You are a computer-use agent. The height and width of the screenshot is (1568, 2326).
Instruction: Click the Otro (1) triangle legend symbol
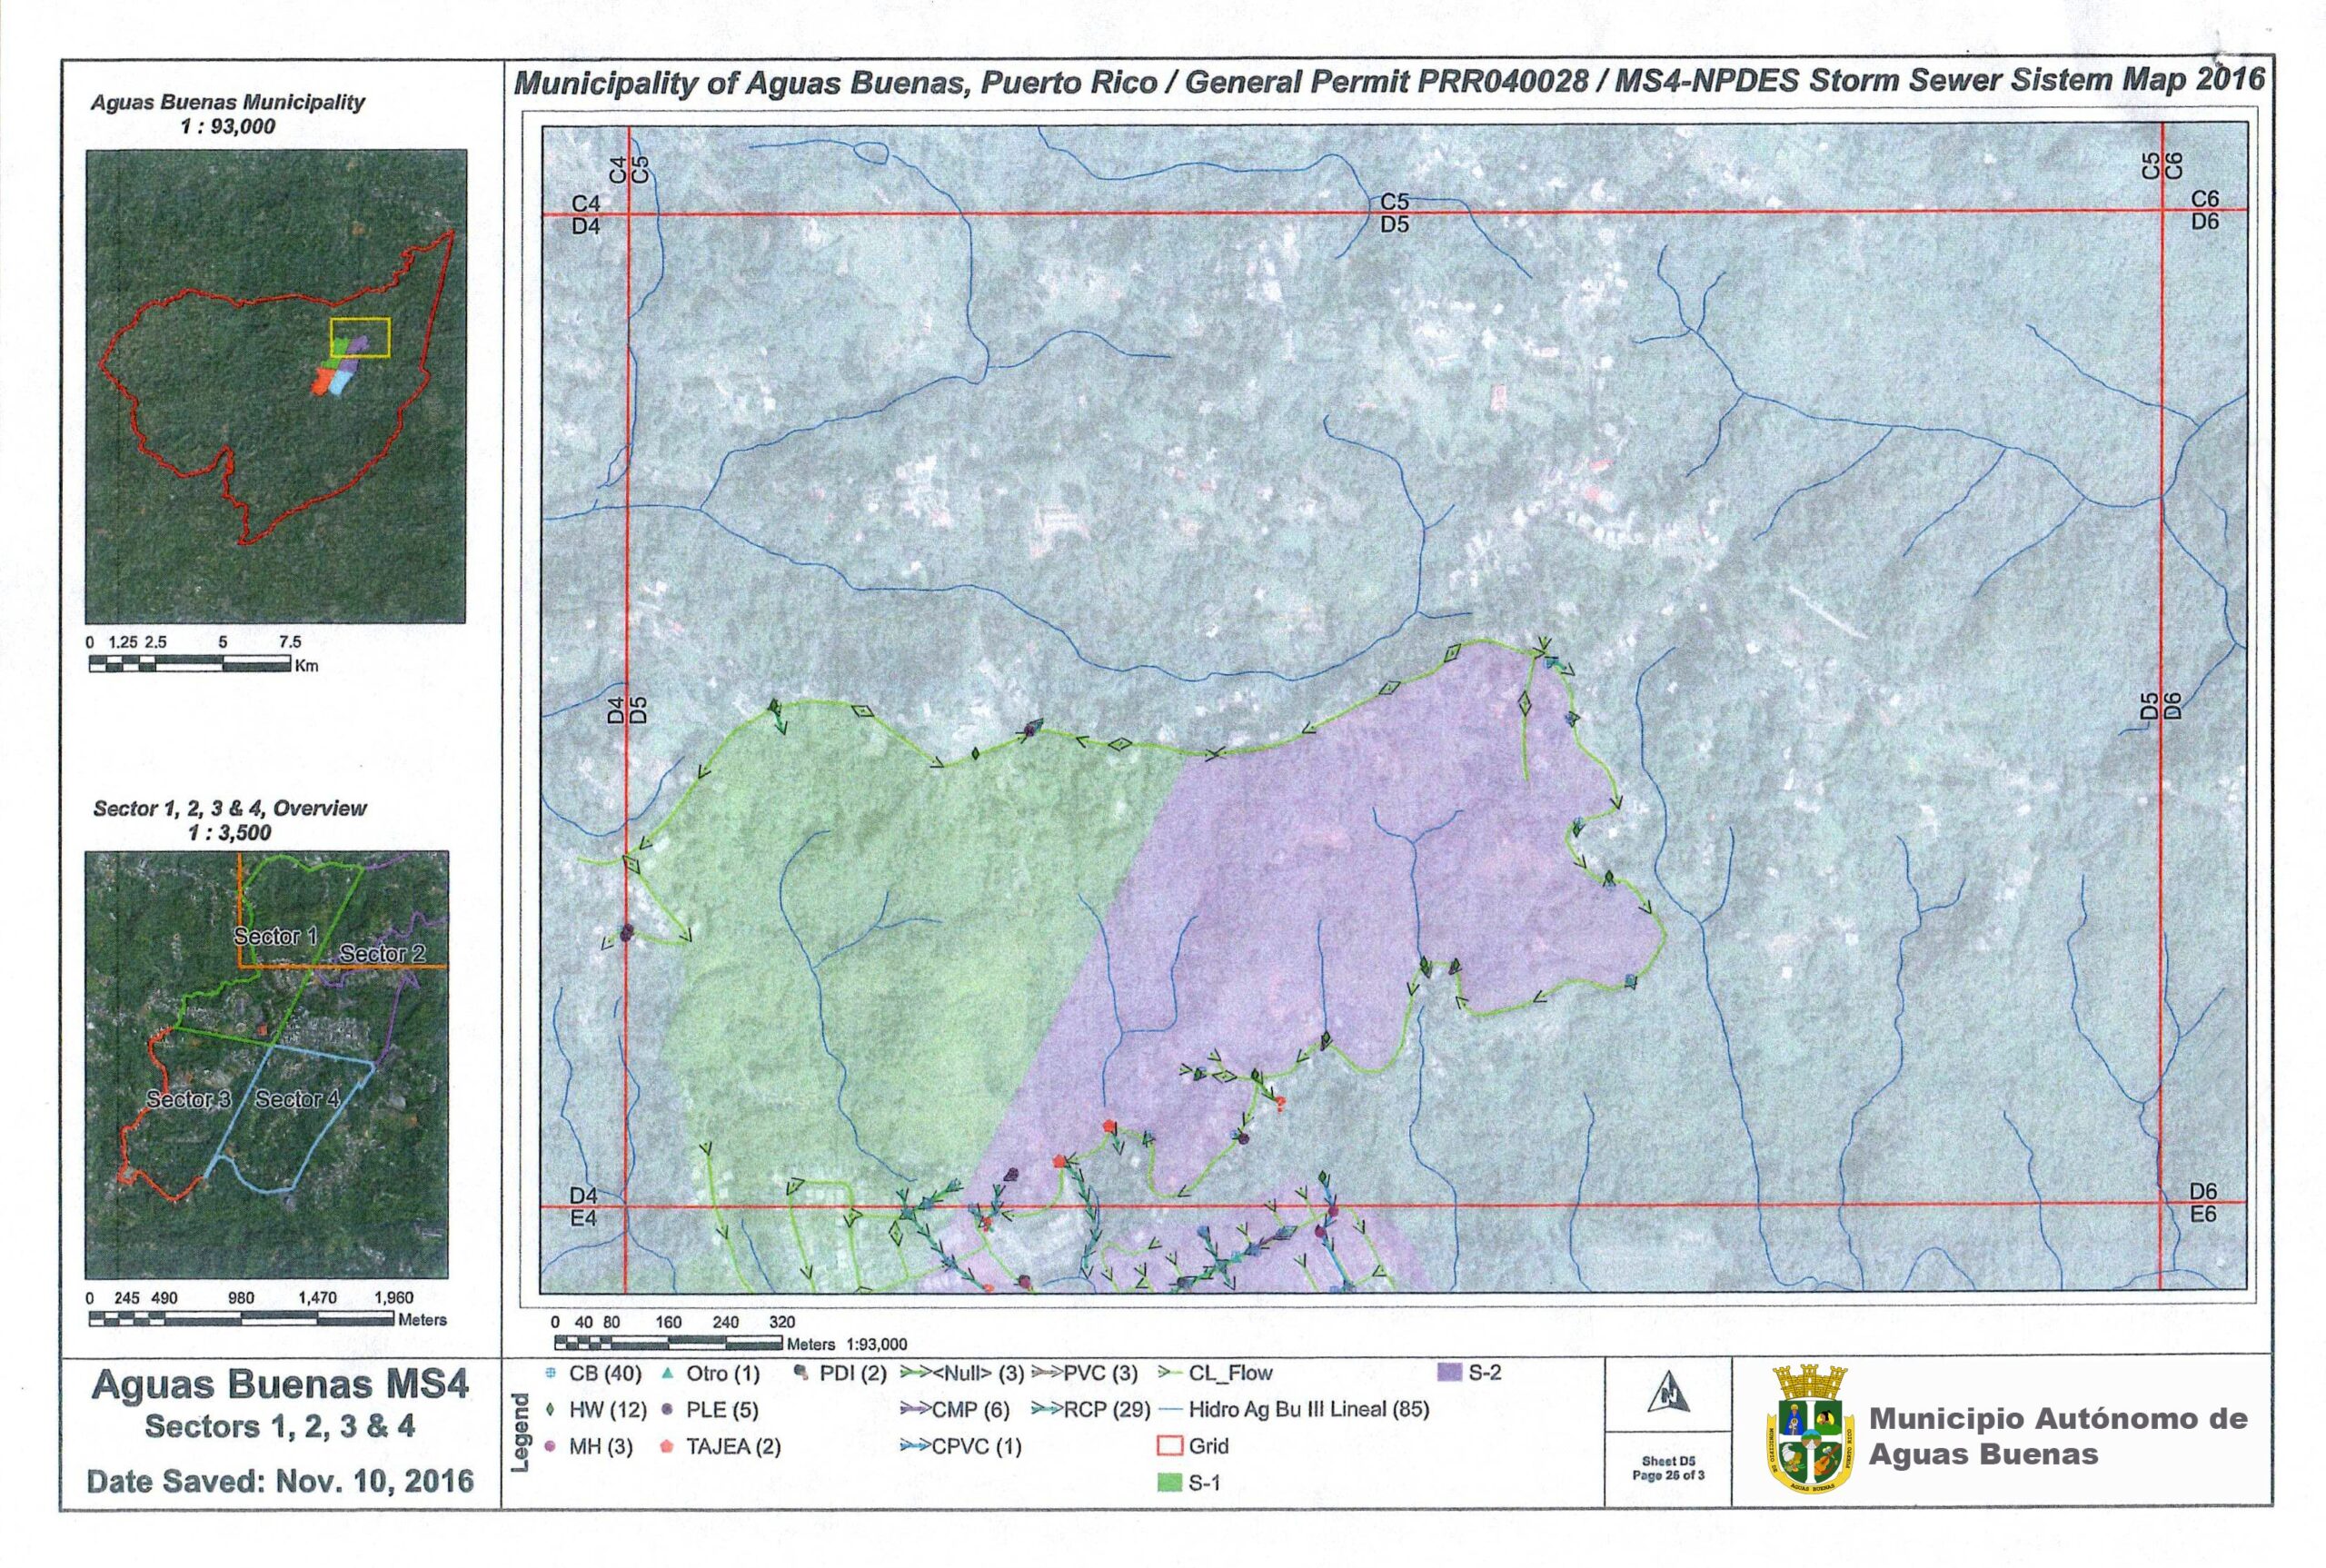point(667,1373)
